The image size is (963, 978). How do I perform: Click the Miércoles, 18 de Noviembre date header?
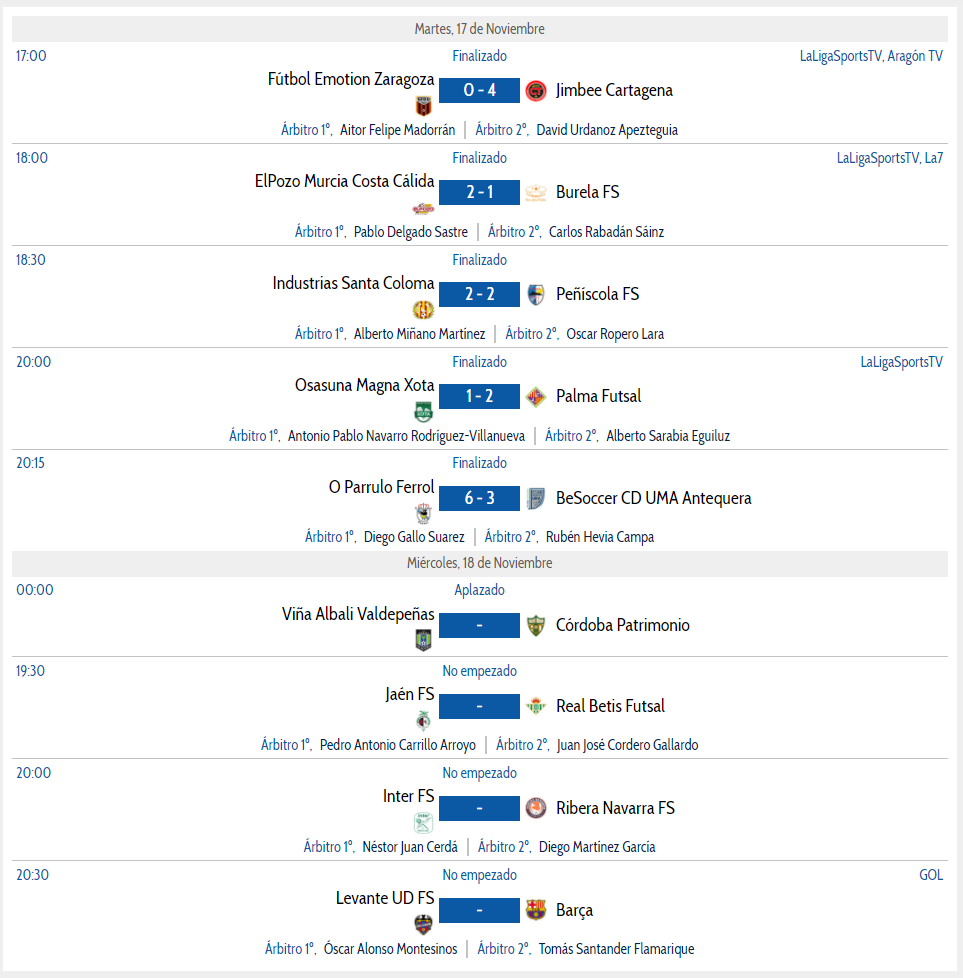coord(480,563)
